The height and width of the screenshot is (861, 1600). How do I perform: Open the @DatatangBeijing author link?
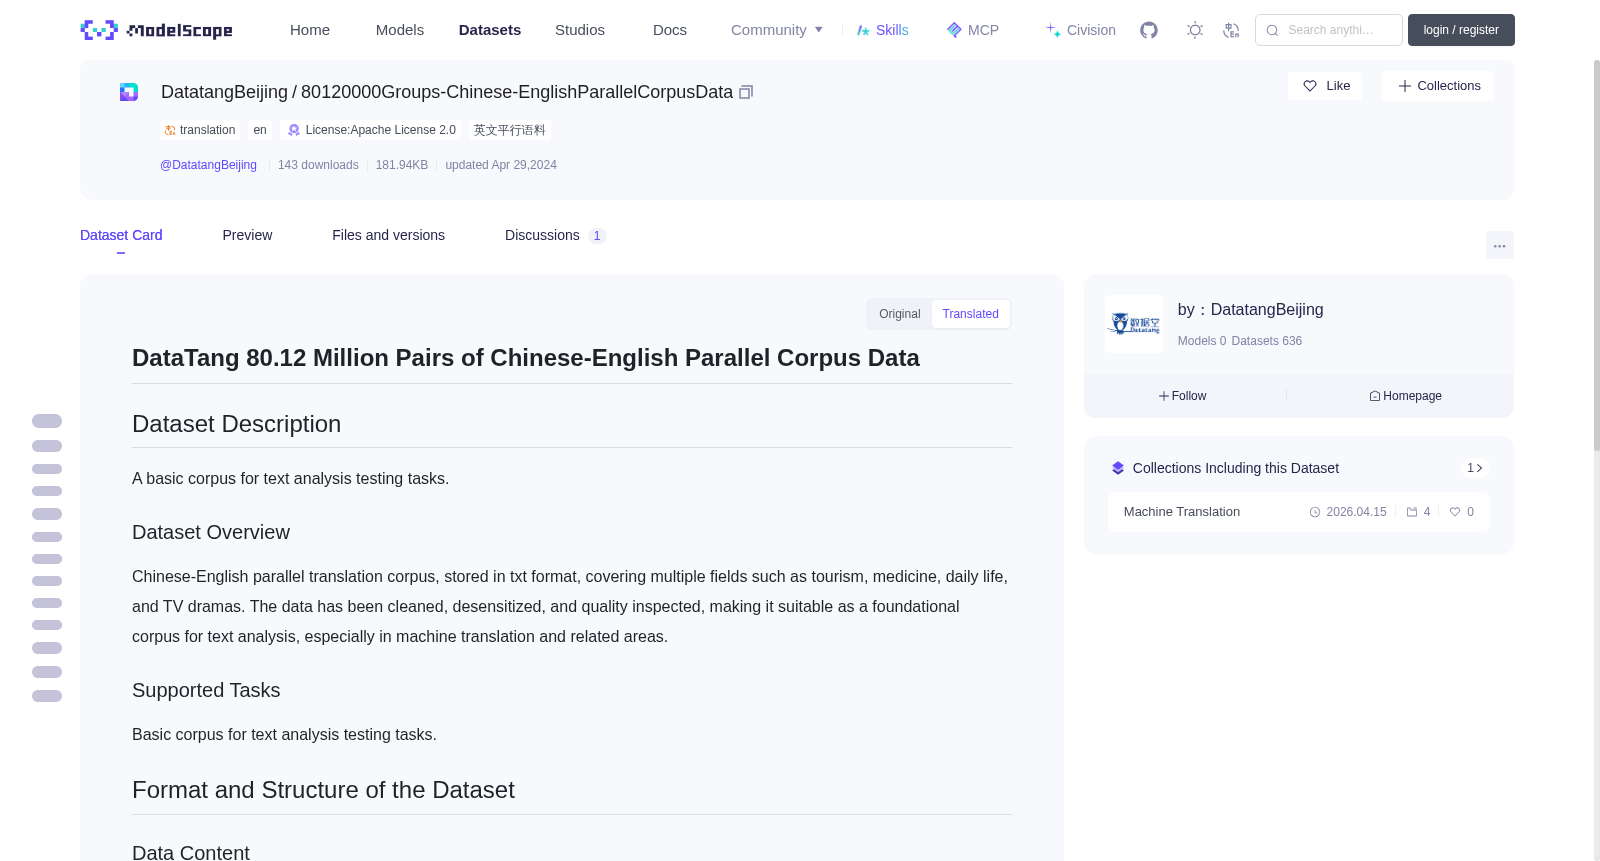(208, 165)
